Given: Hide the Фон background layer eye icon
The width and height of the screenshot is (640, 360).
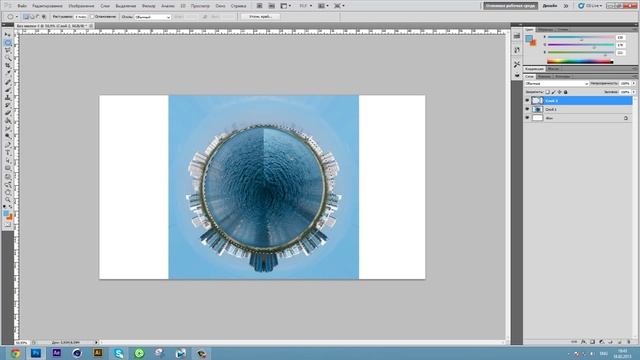Looking at the screenshot, I should [527, 118].
